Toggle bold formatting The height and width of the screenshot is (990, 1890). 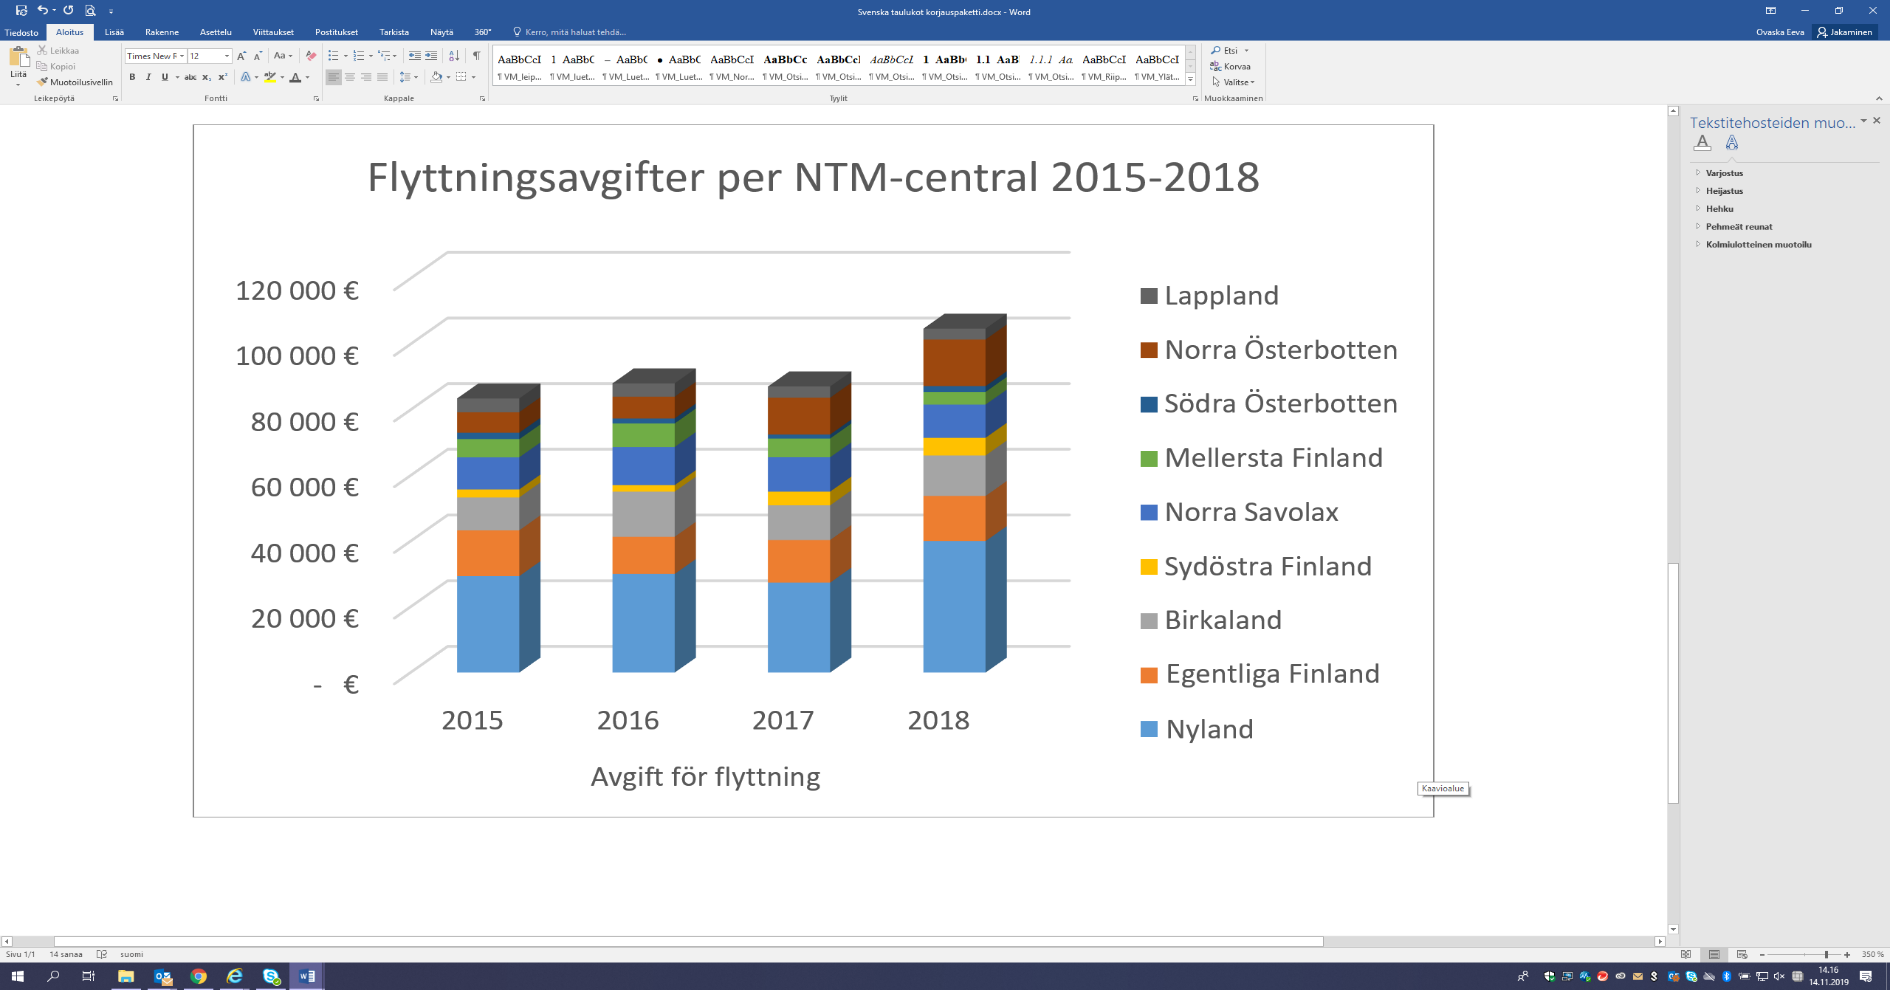[132, 77]
